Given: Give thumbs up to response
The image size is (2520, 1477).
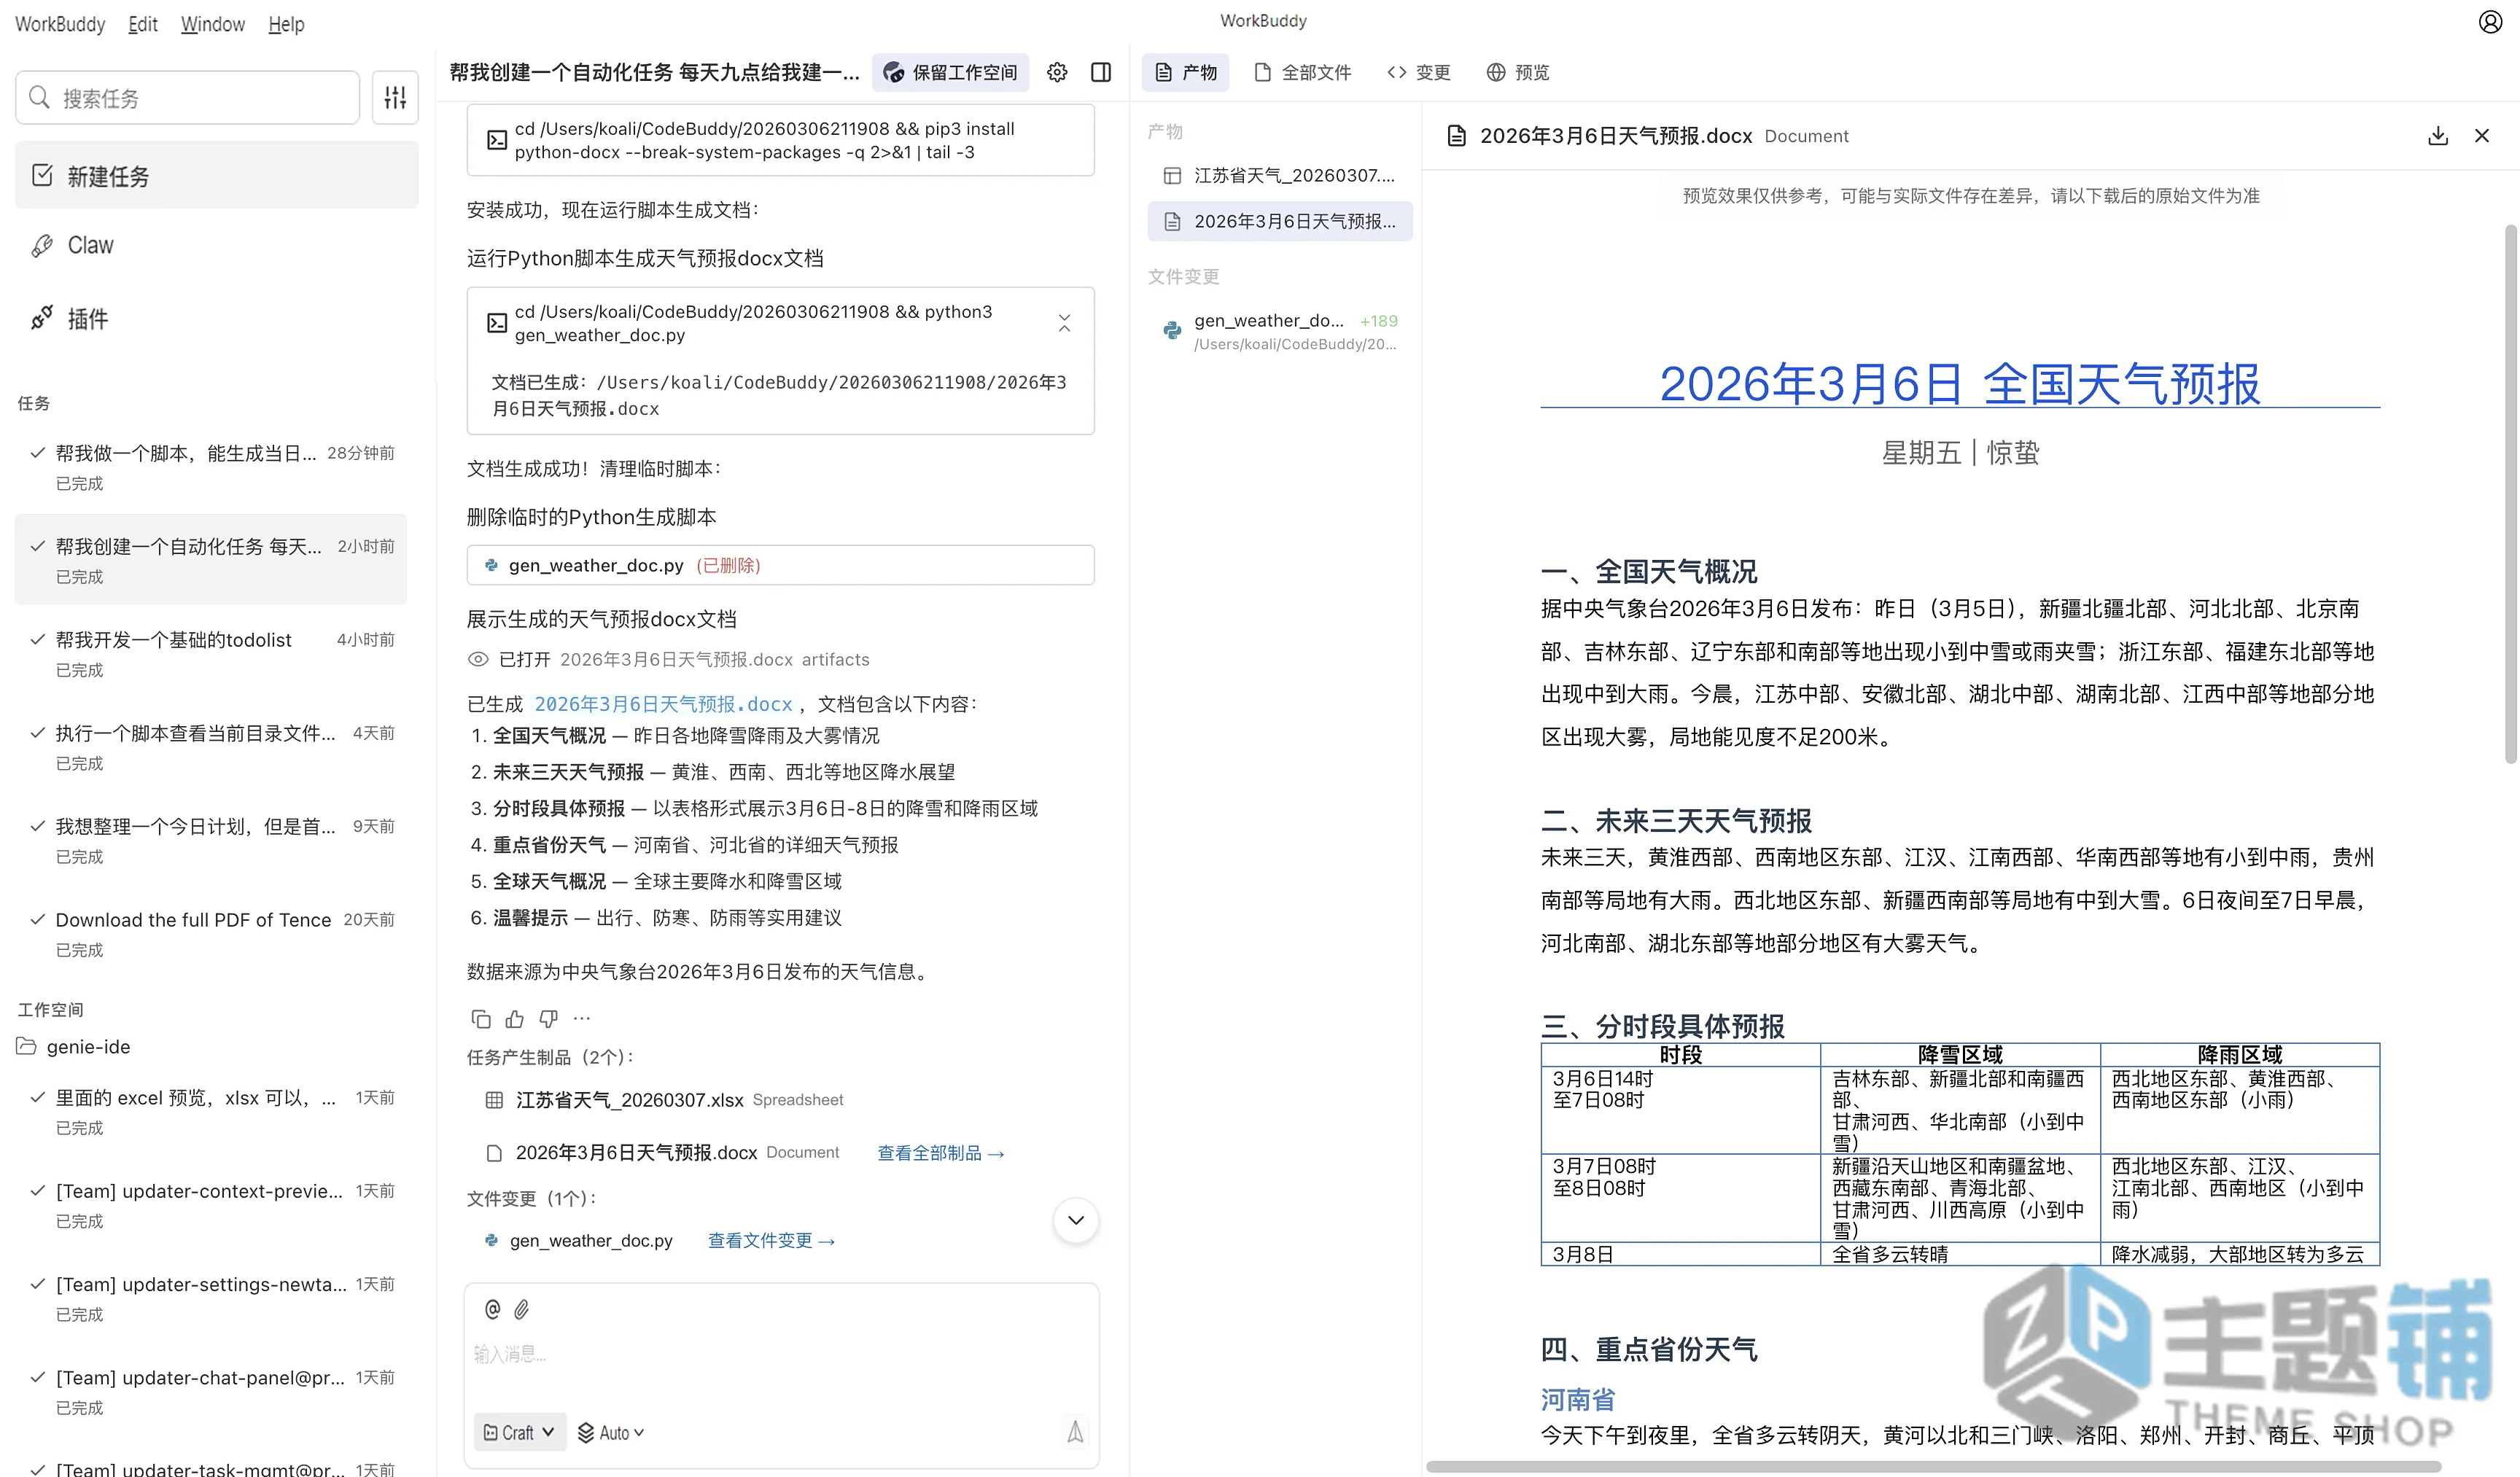Looking at the screenshot, I should coord(515,1019).
